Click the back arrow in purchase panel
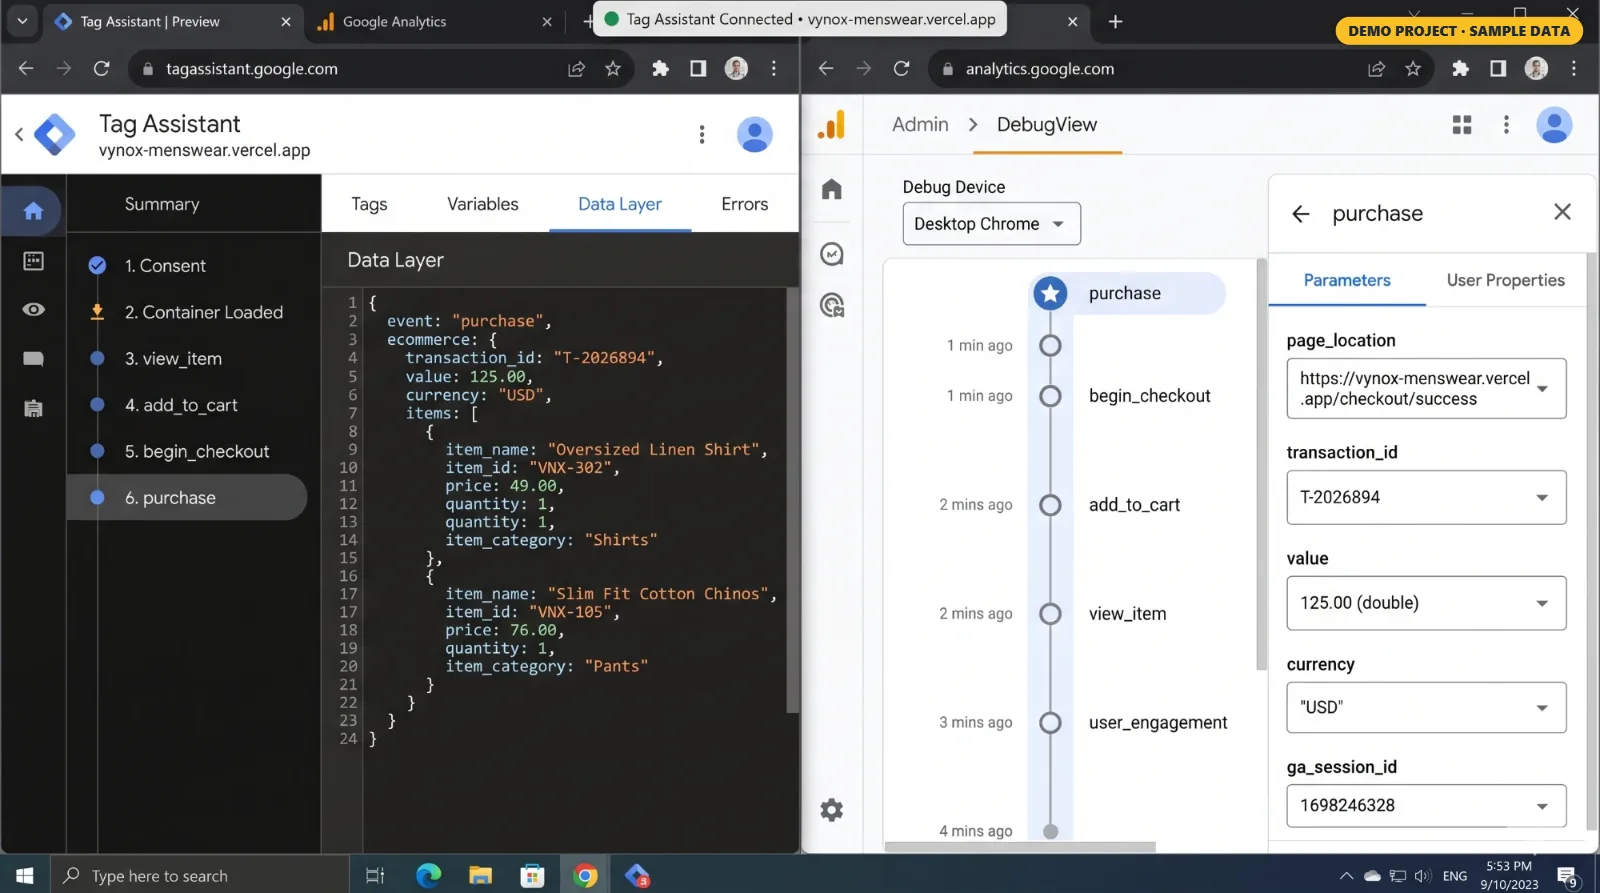1600x893 pixels. (1300, 213)
